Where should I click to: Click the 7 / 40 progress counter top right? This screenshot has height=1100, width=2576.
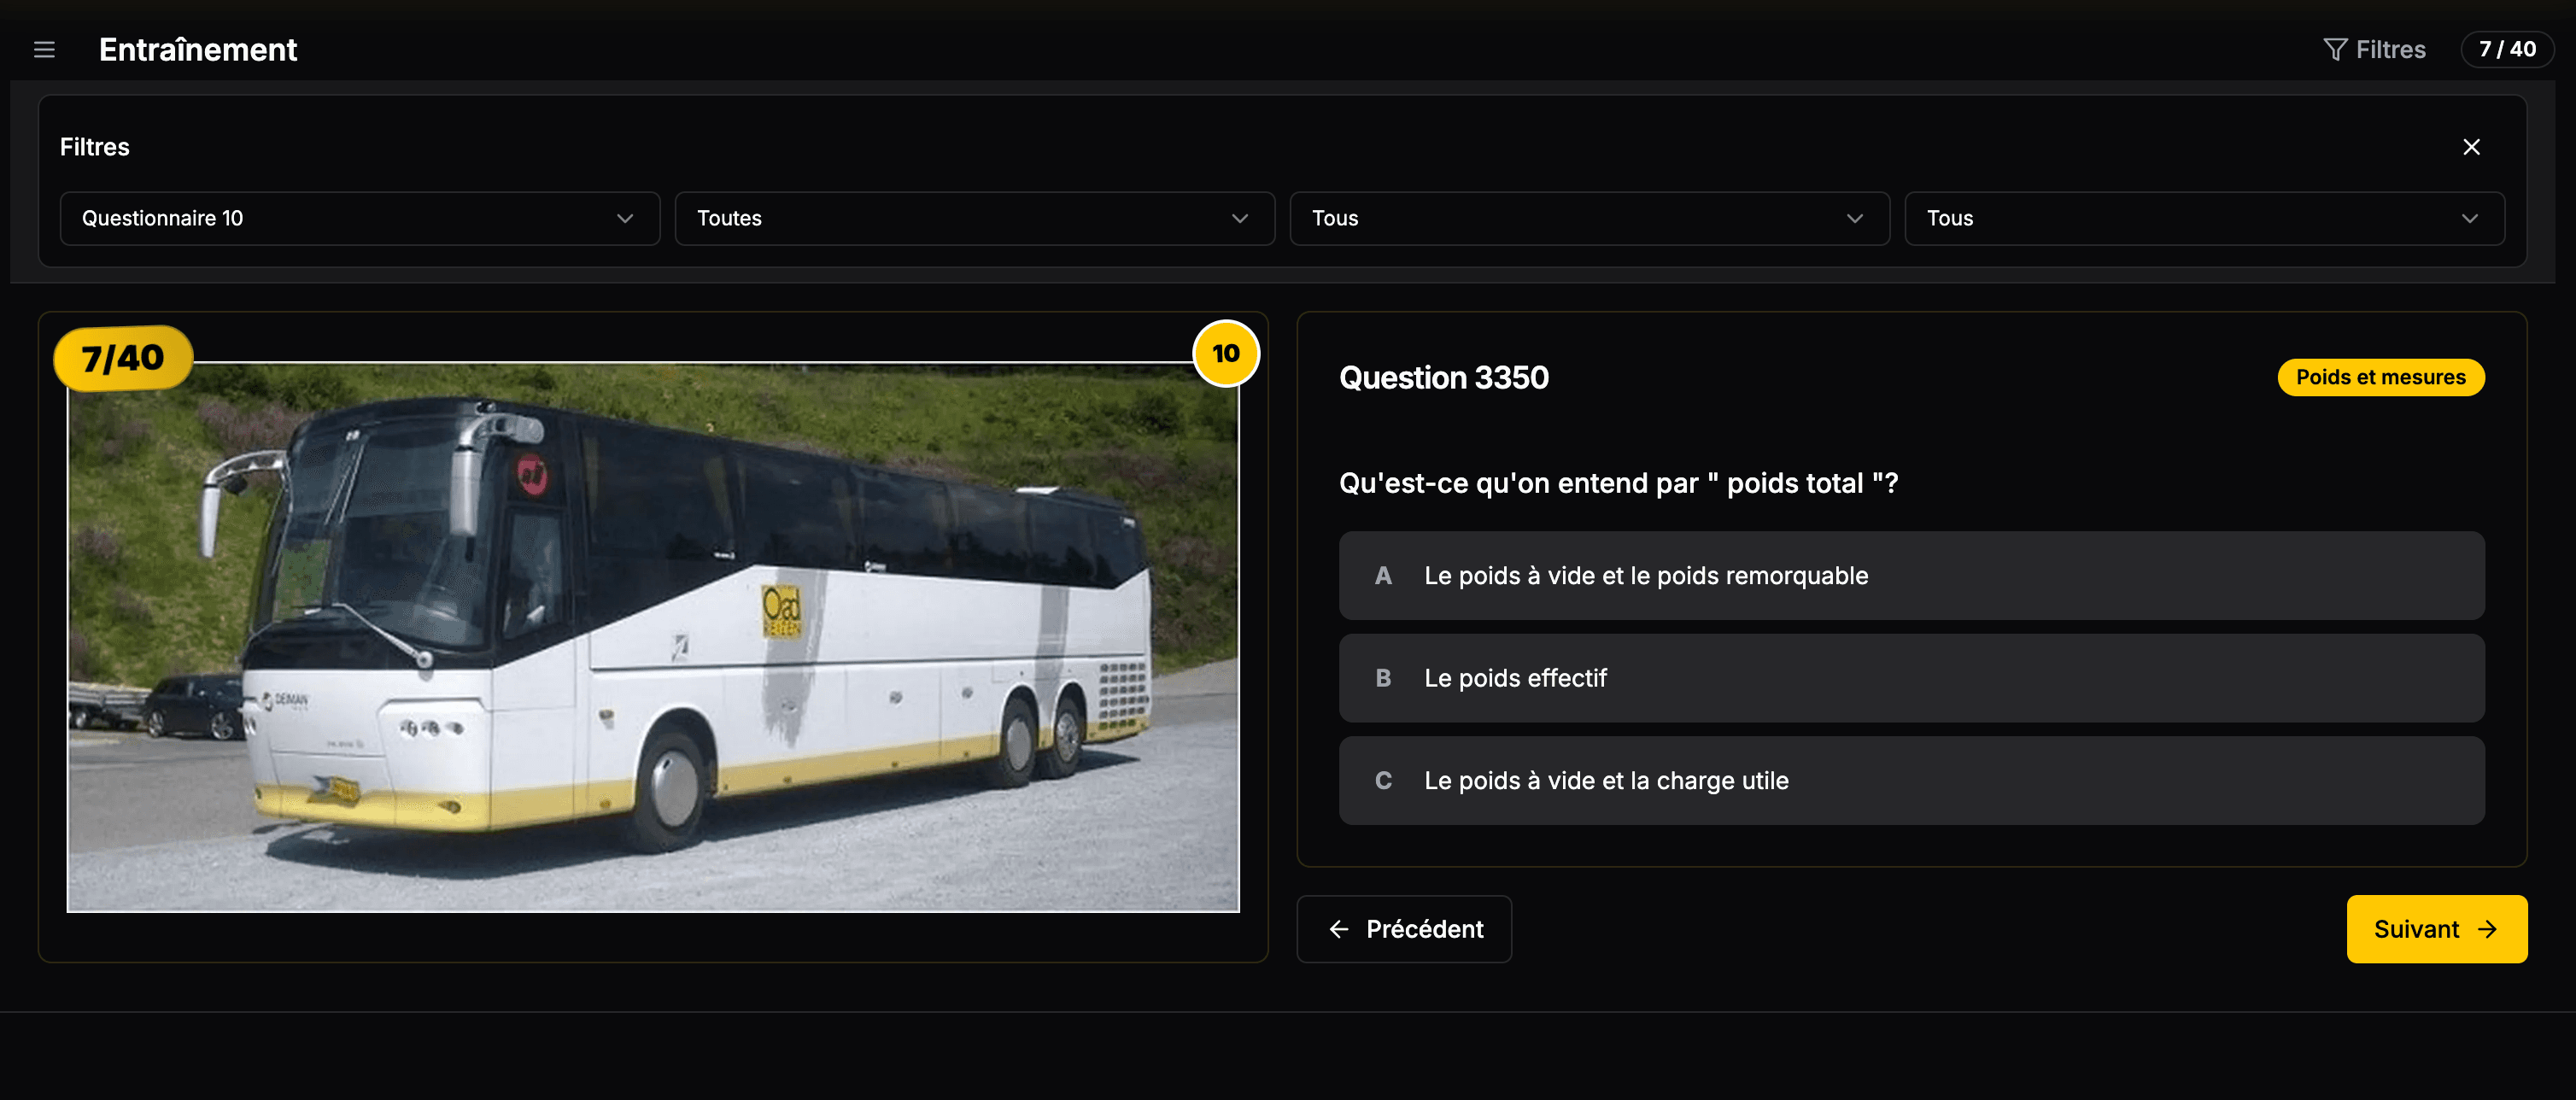pyautogui.click(x=2507, y=49)
